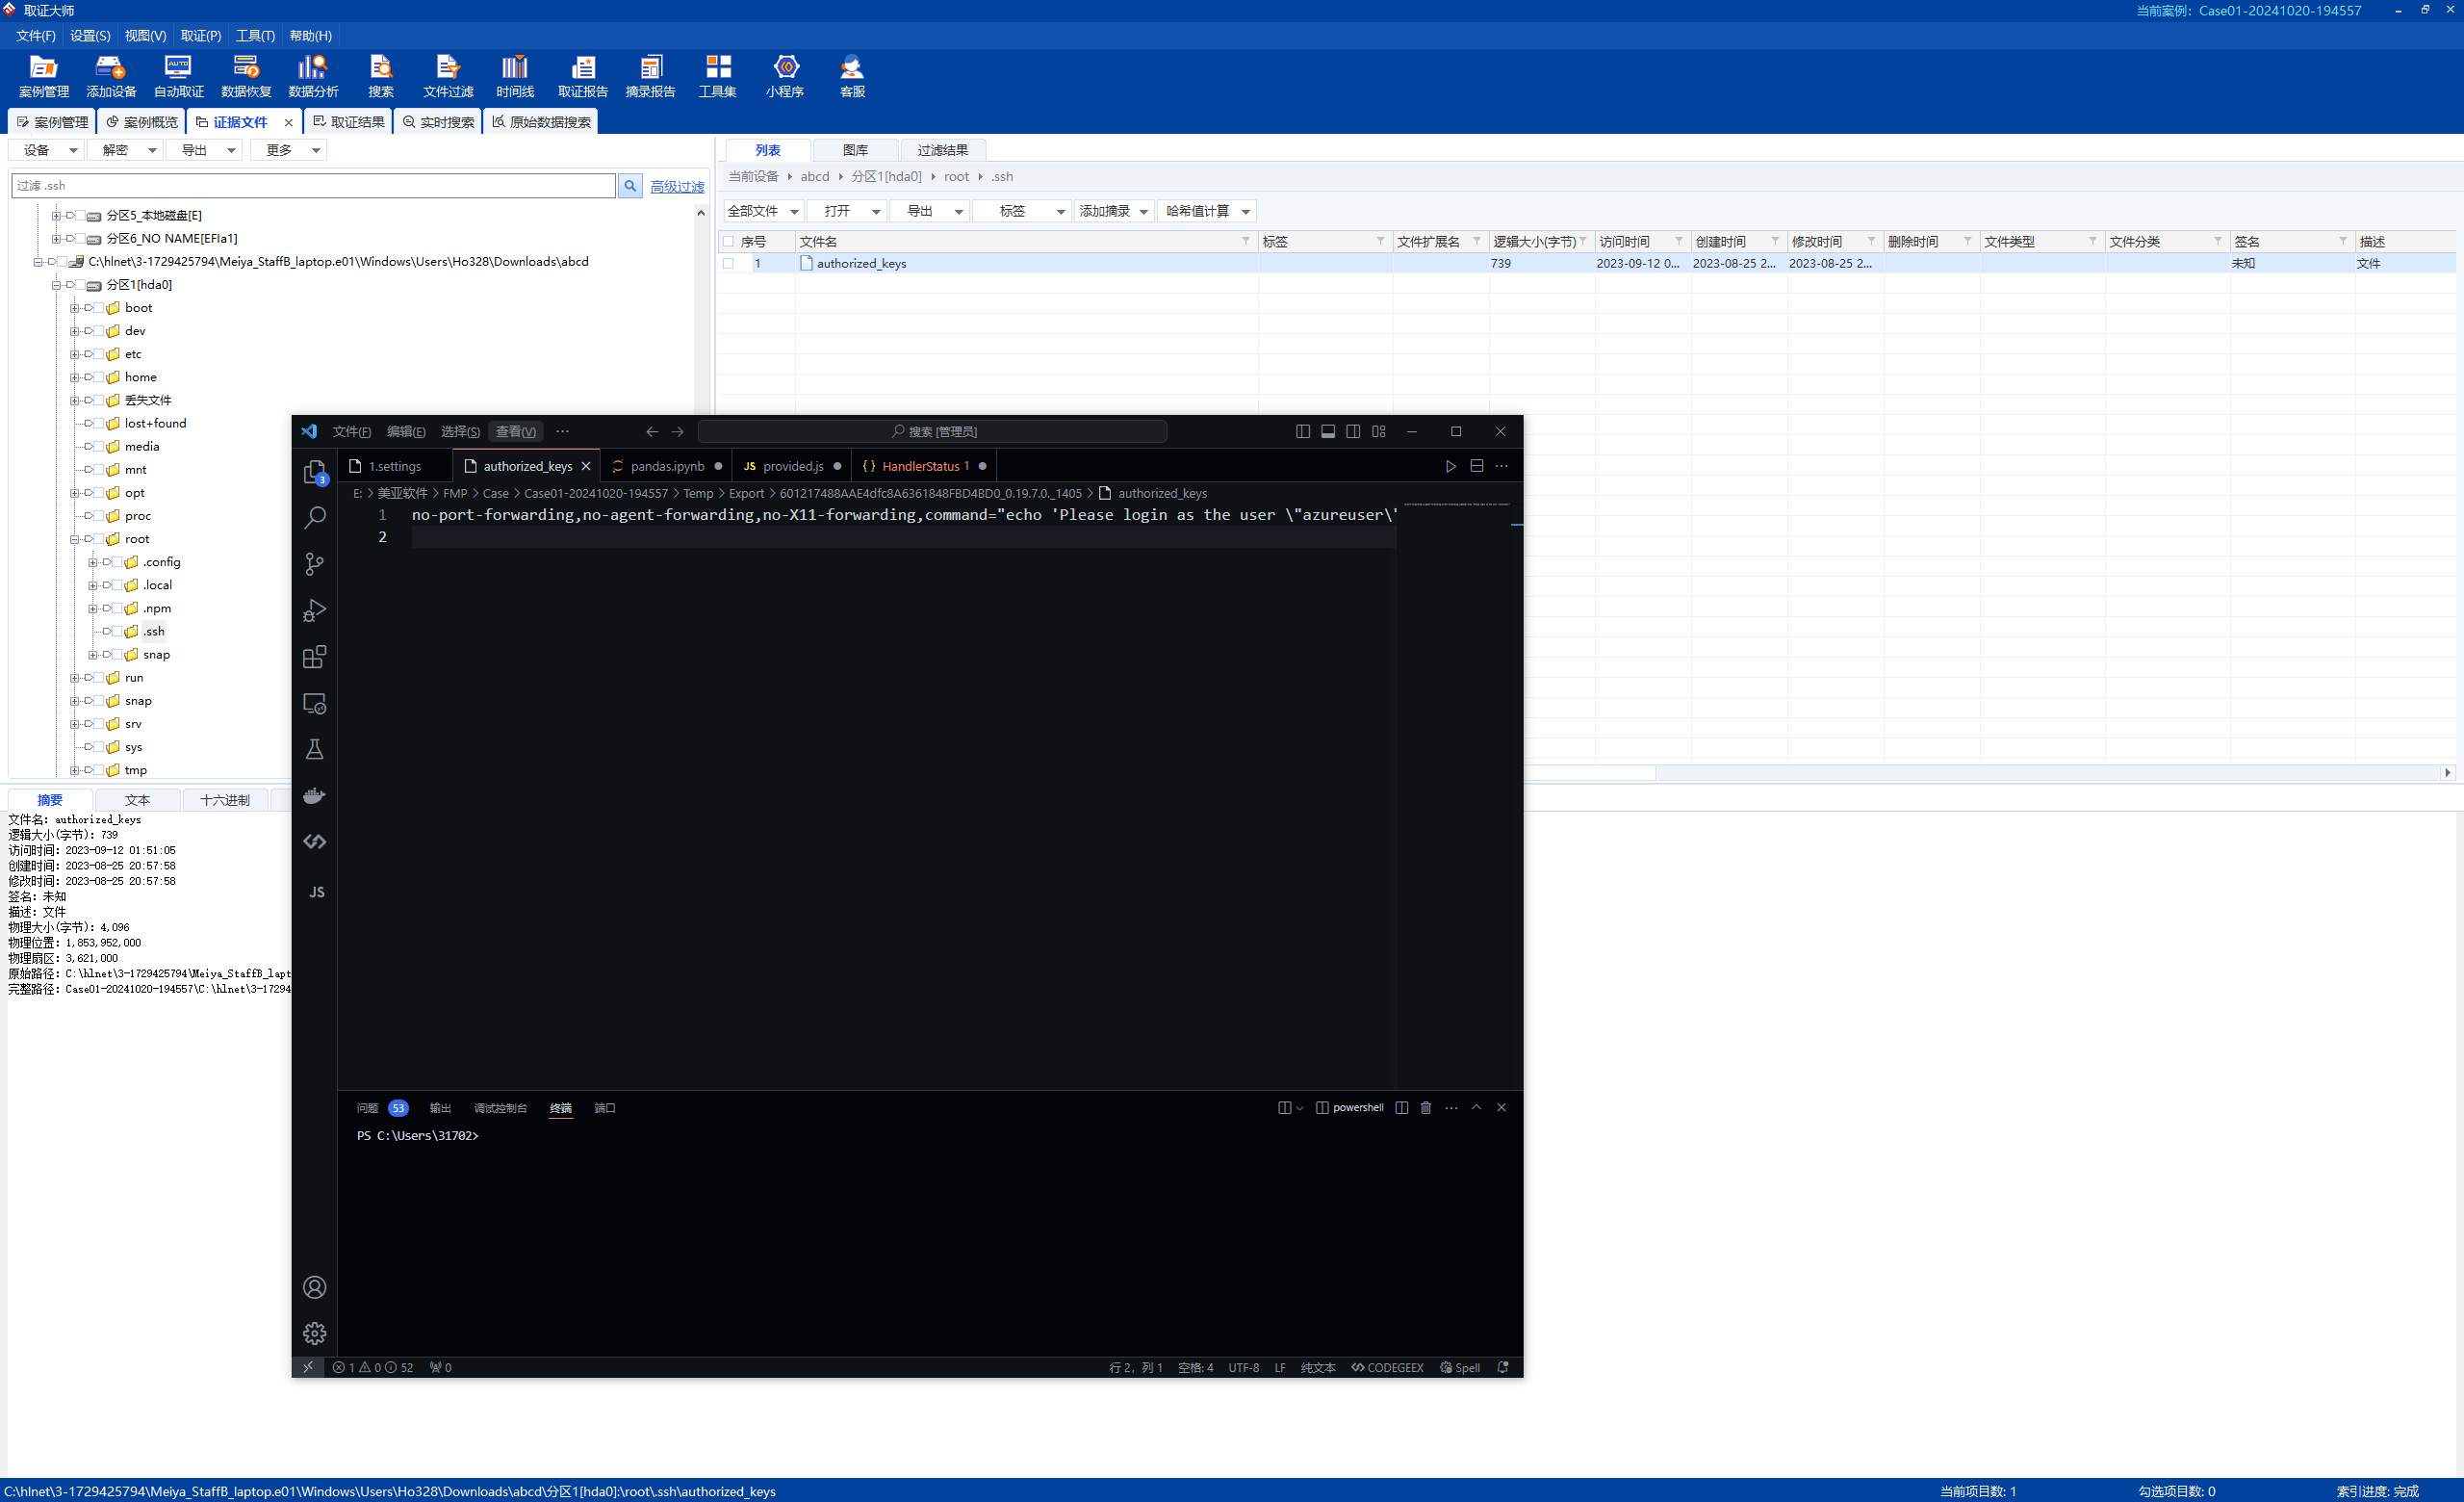Viewport: 2464px width, 1502px height.
Task: Open 文件(F) menu in 取证大师
Action: pos(36,36)
